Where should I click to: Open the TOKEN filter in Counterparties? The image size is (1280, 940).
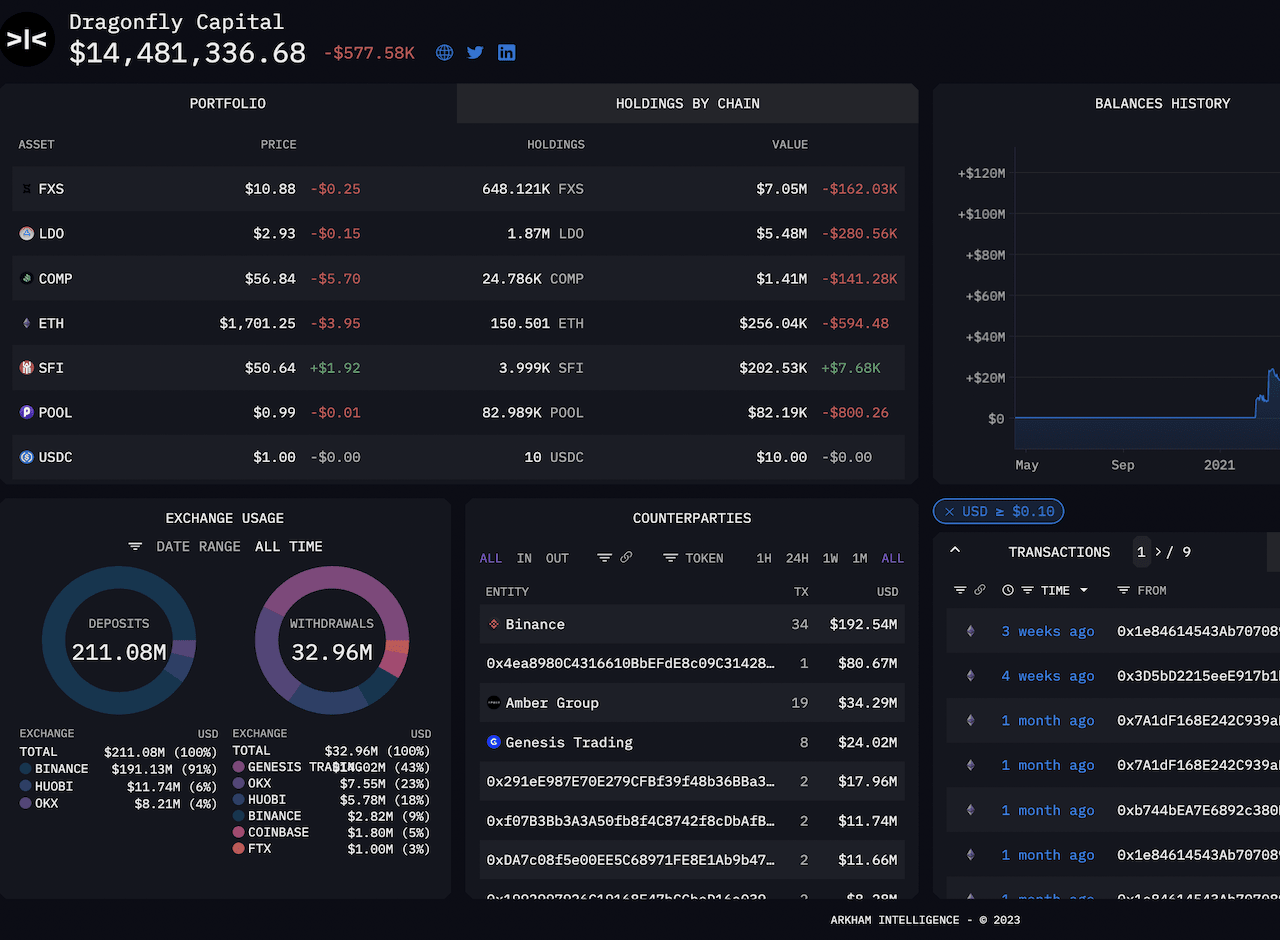[694, 558]
